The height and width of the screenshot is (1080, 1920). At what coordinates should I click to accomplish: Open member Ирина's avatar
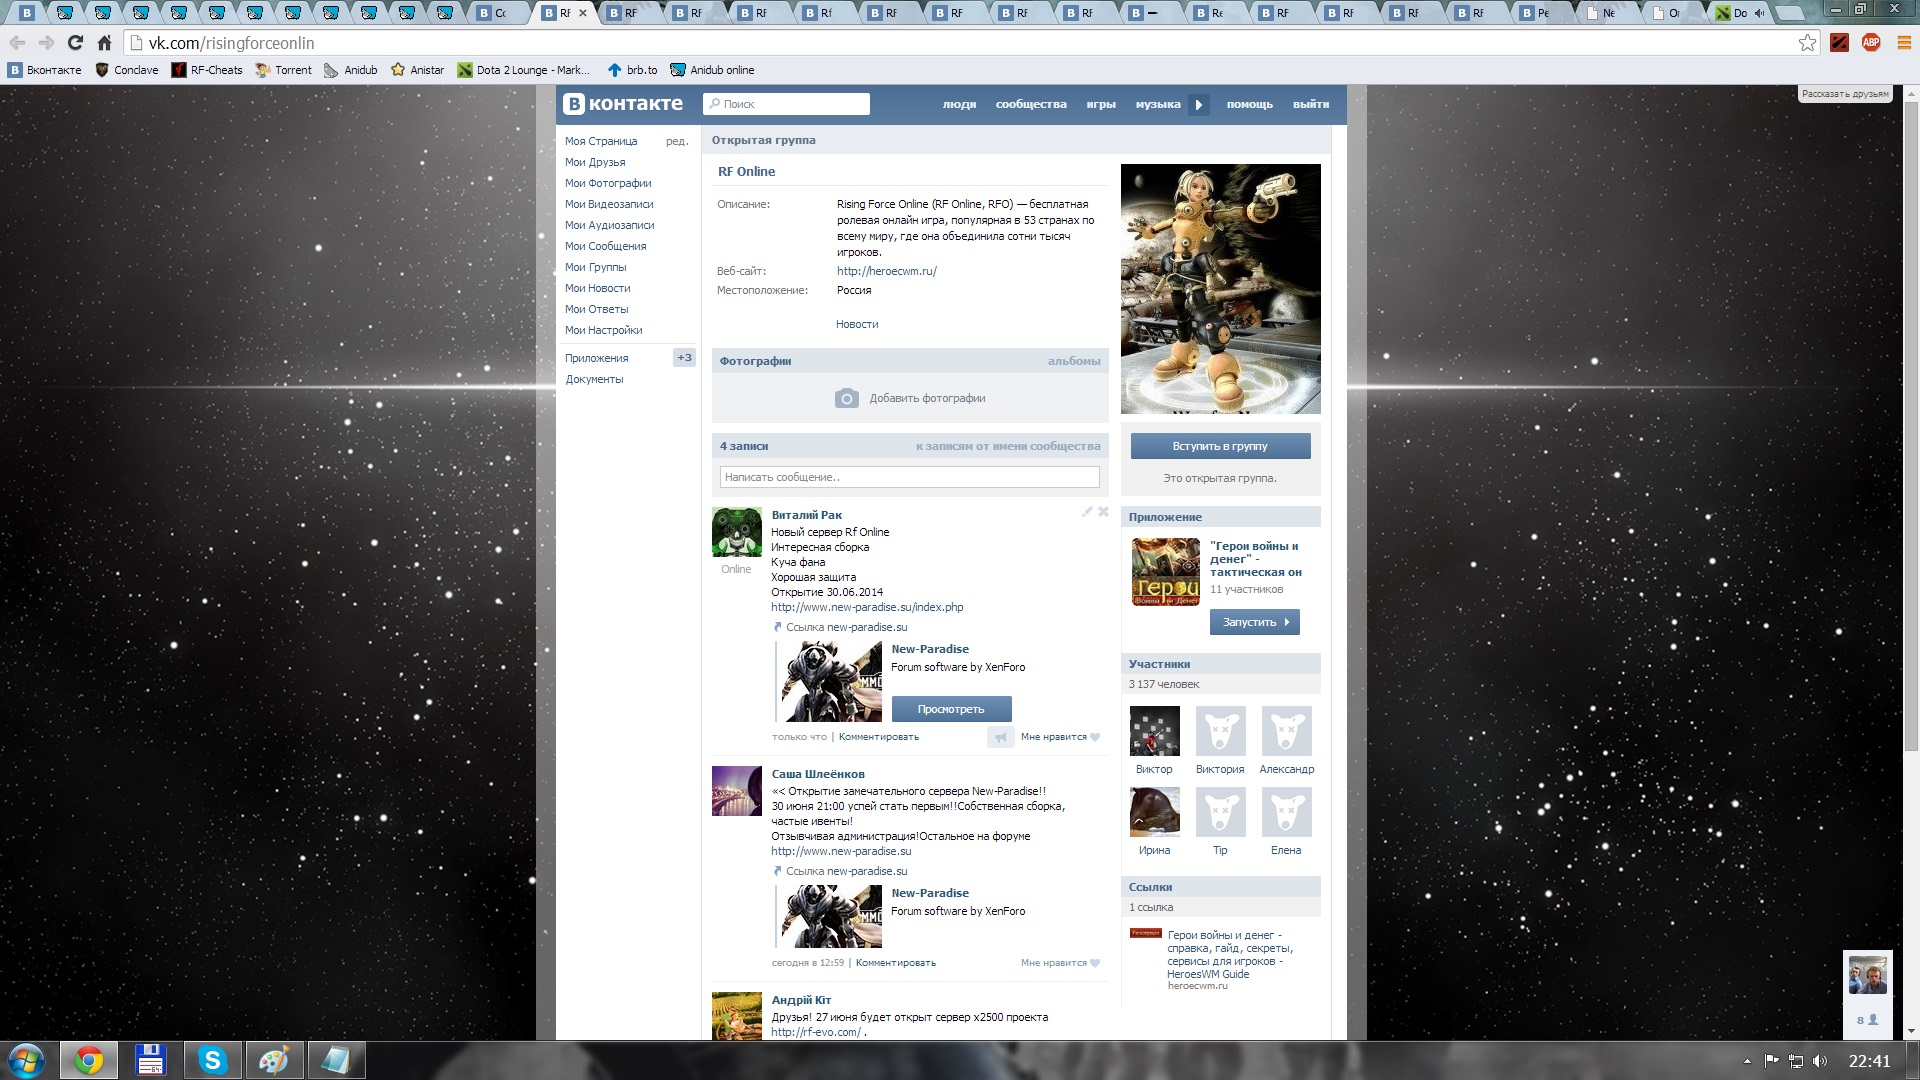(1154, 812)
